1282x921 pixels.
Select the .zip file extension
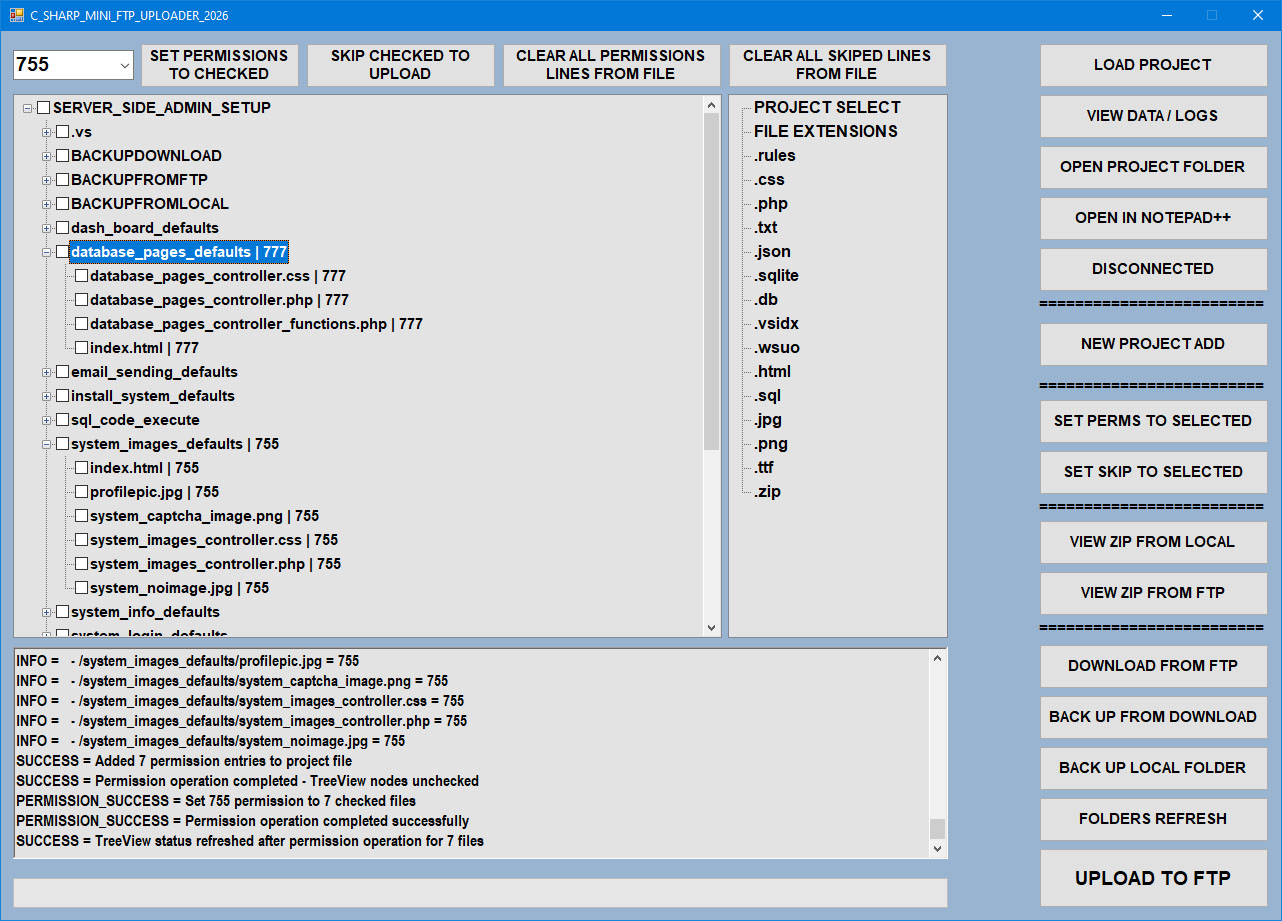tap(767, 492)
